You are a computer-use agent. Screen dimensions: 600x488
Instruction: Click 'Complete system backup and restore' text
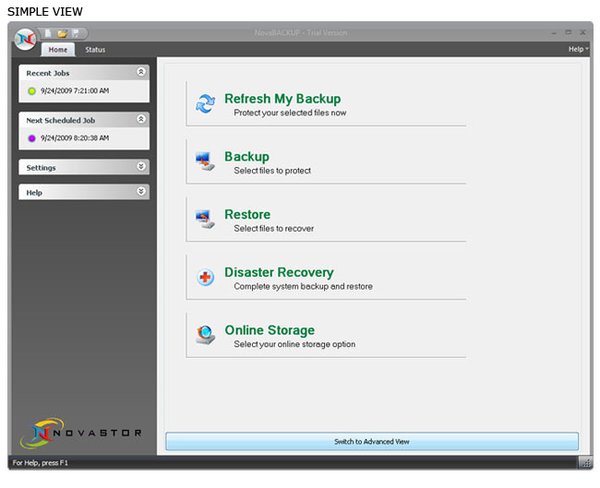303,286
